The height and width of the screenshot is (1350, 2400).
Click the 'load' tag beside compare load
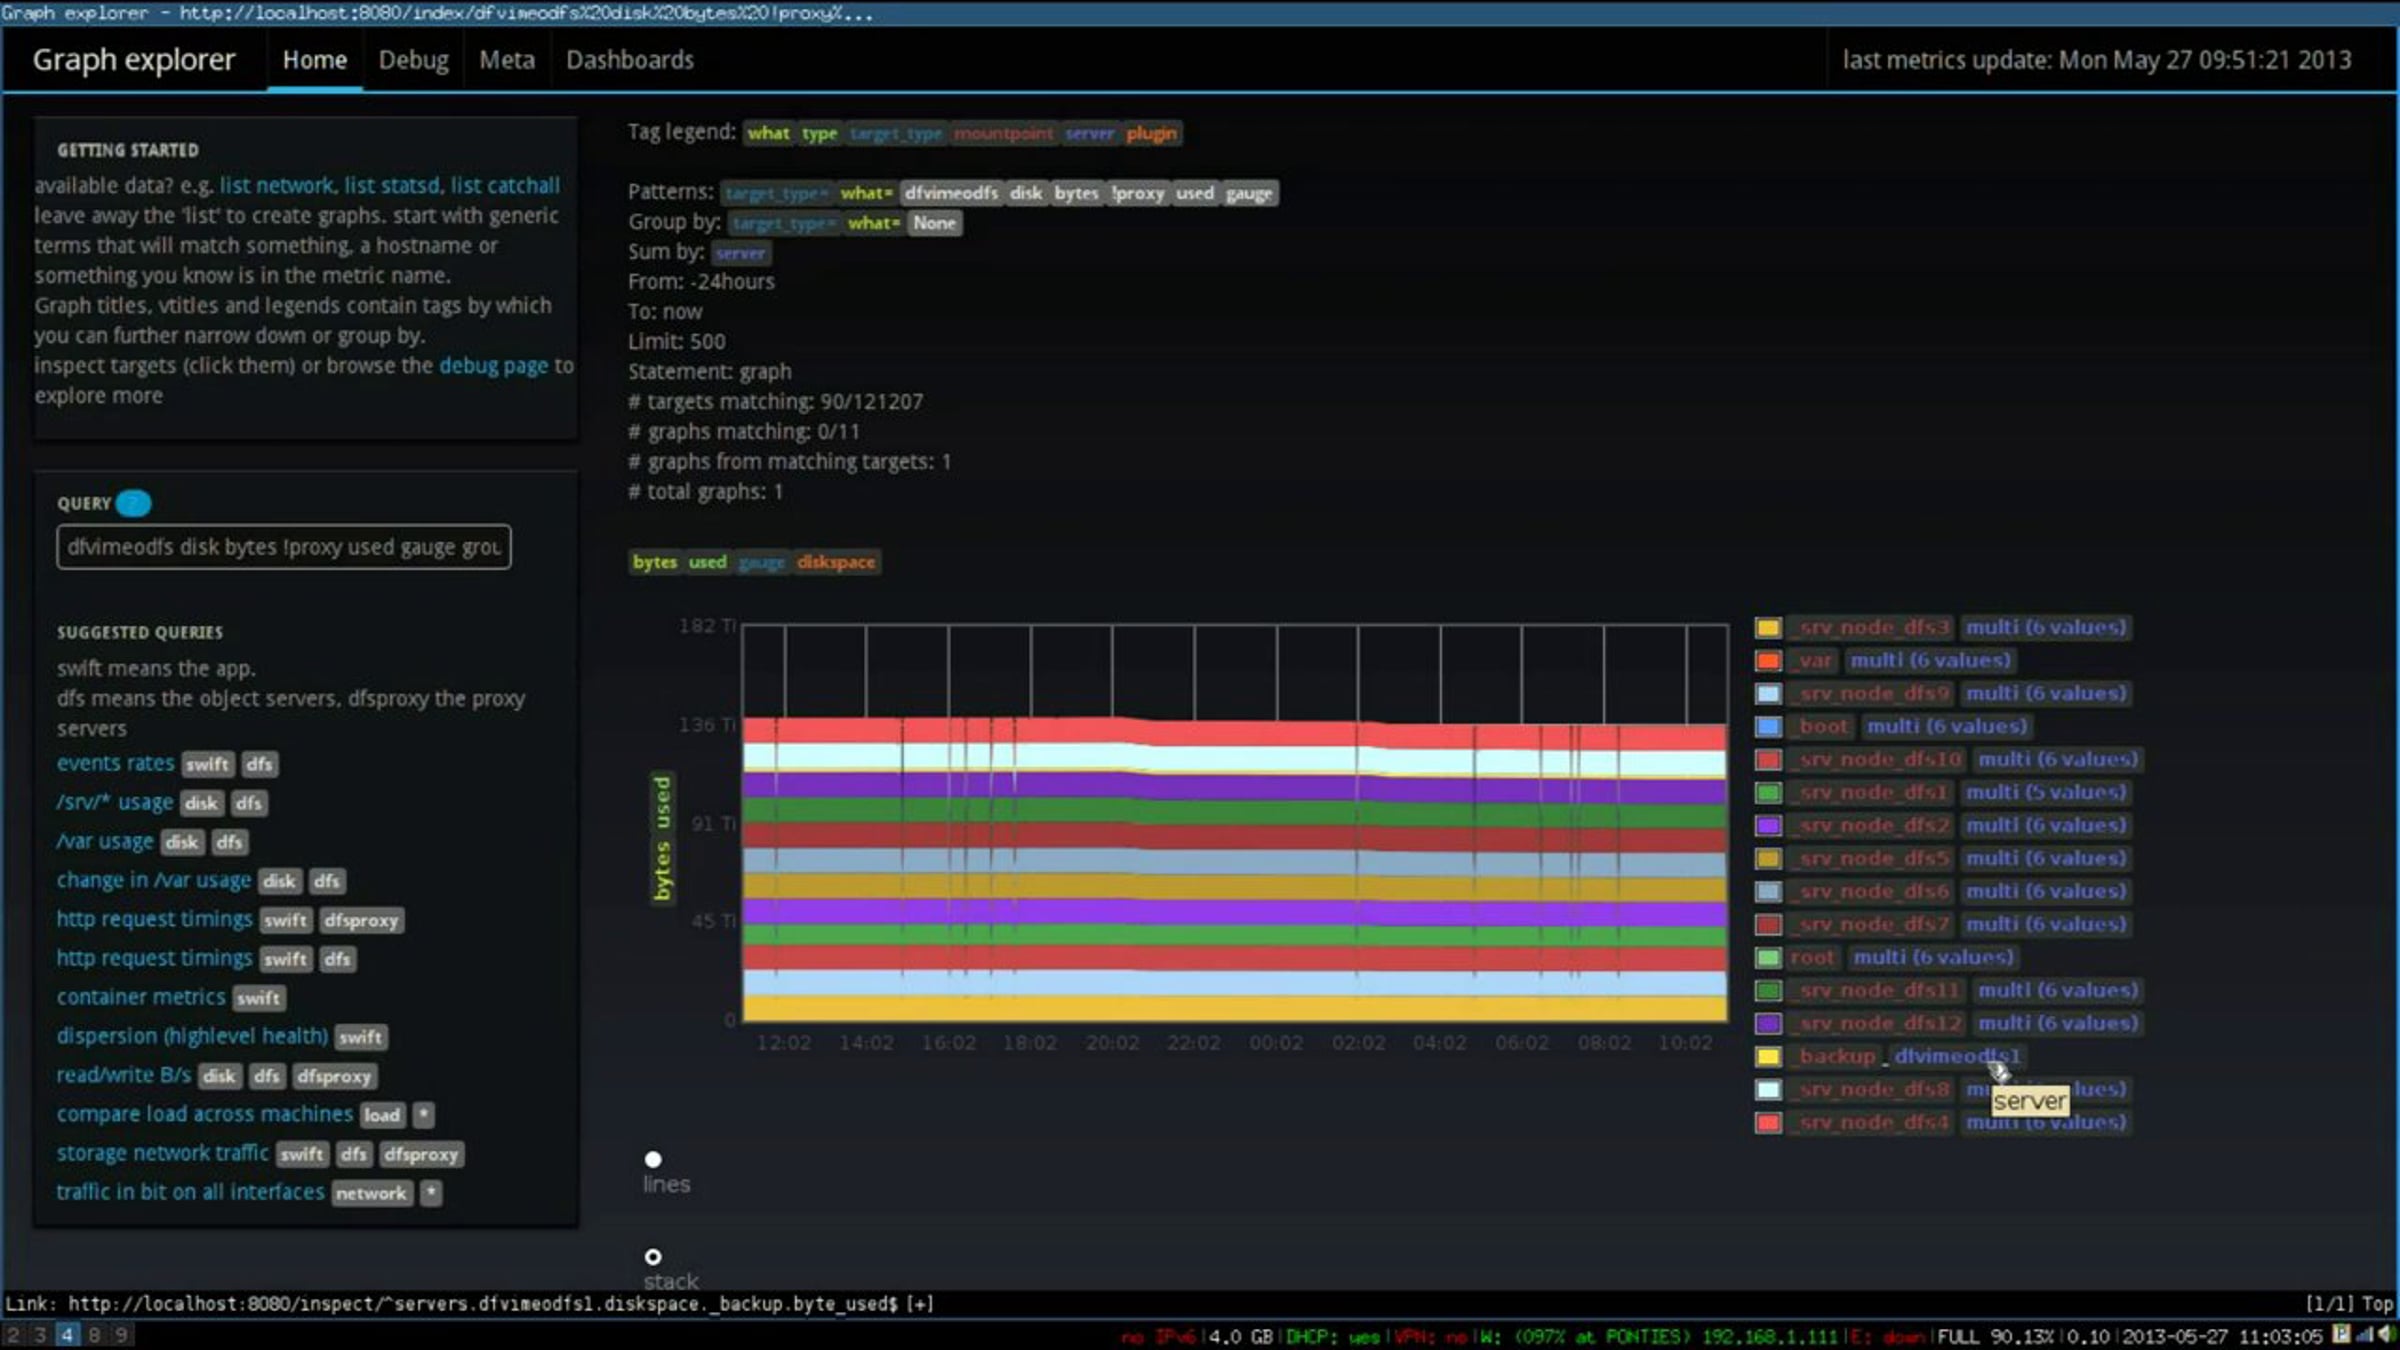382,1115
